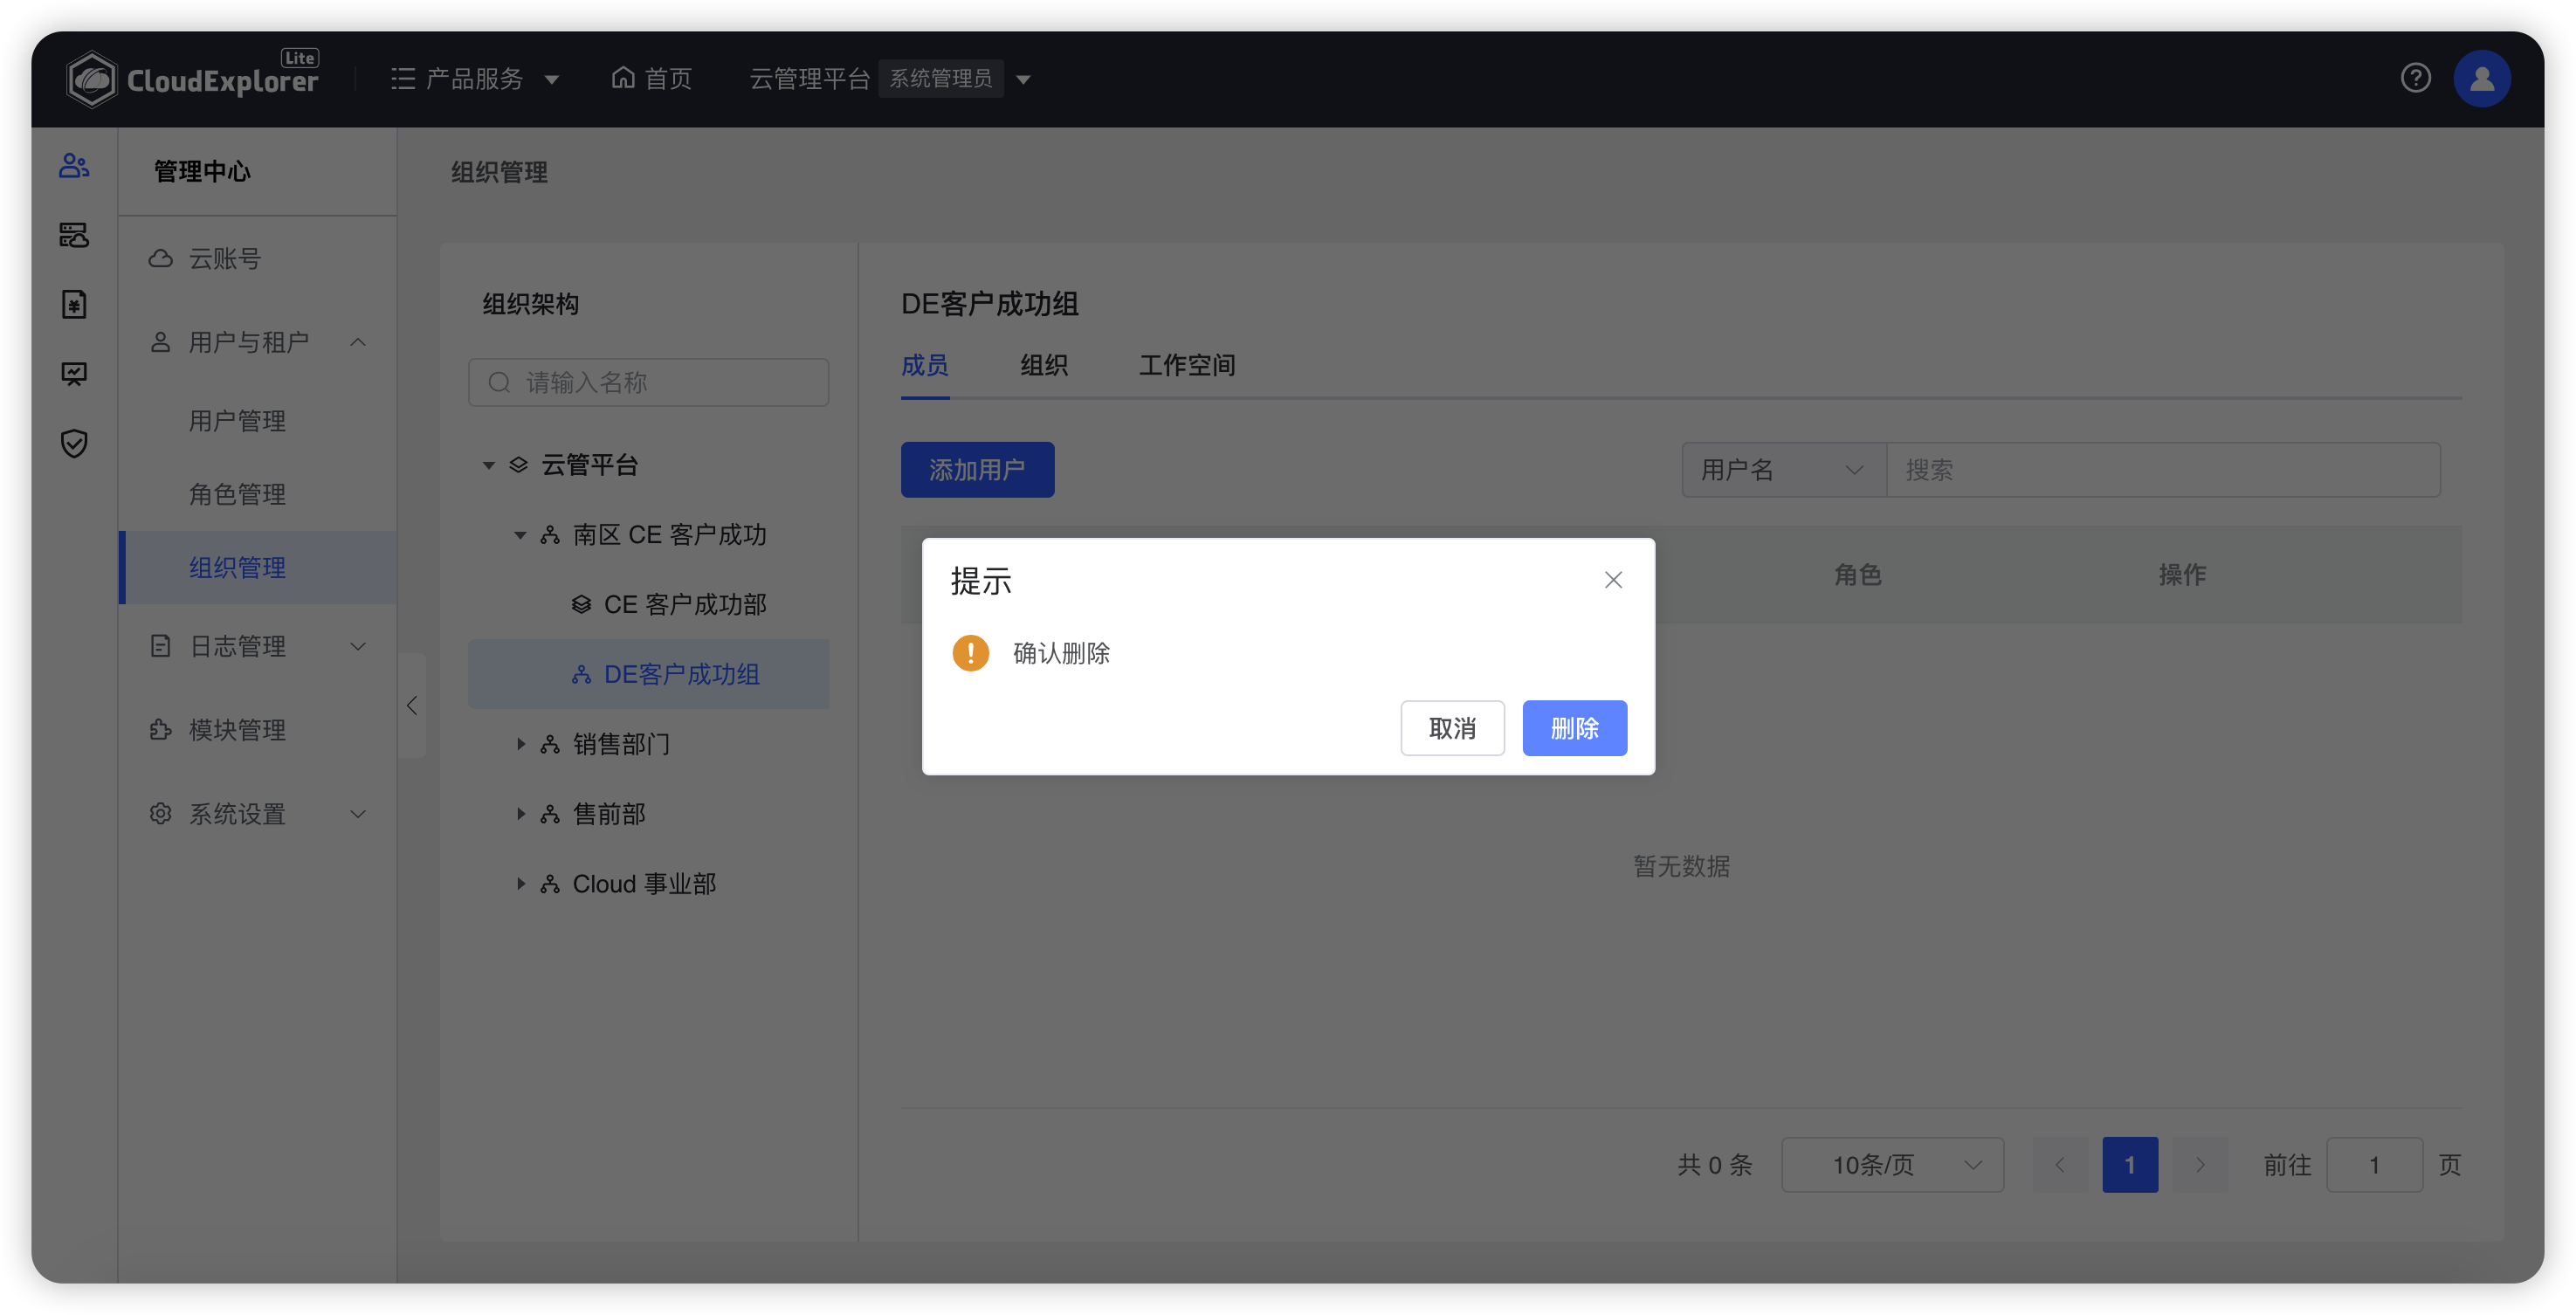Click the 添加用户 button
Image resolution: width=2576 pixels, height=1315 pixels.
[977, 469]
